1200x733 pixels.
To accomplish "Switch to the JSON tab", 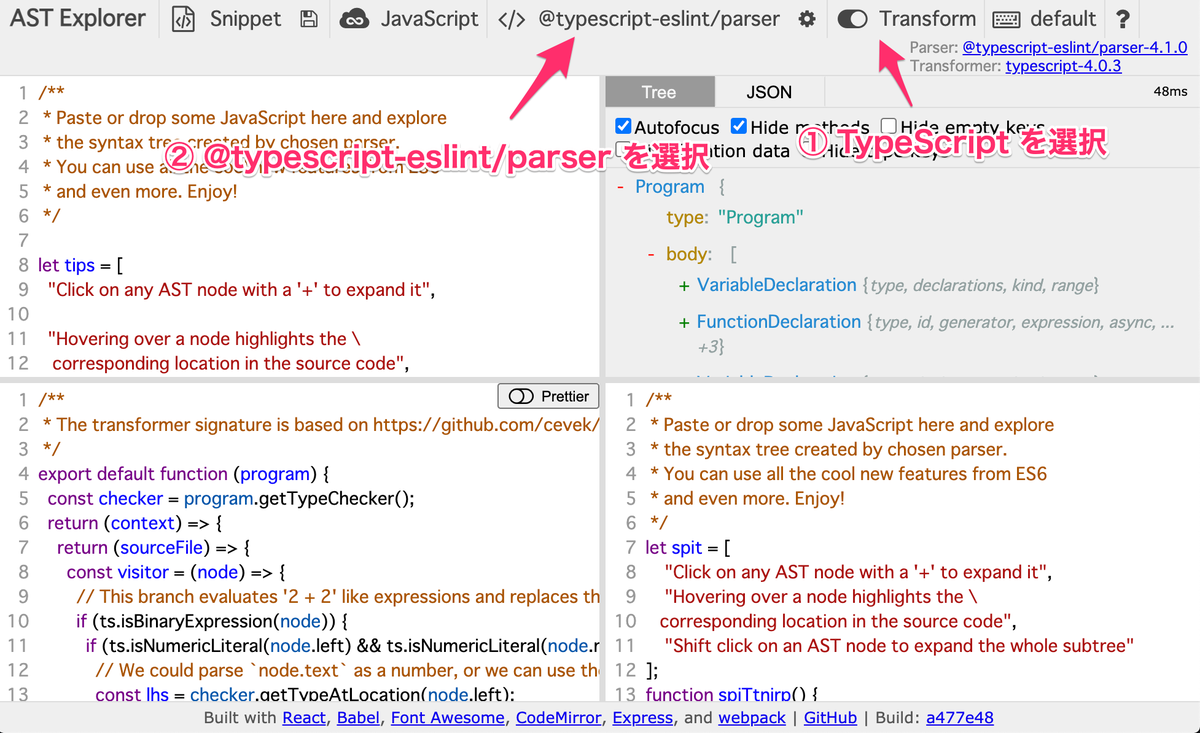I will point(769,92).
